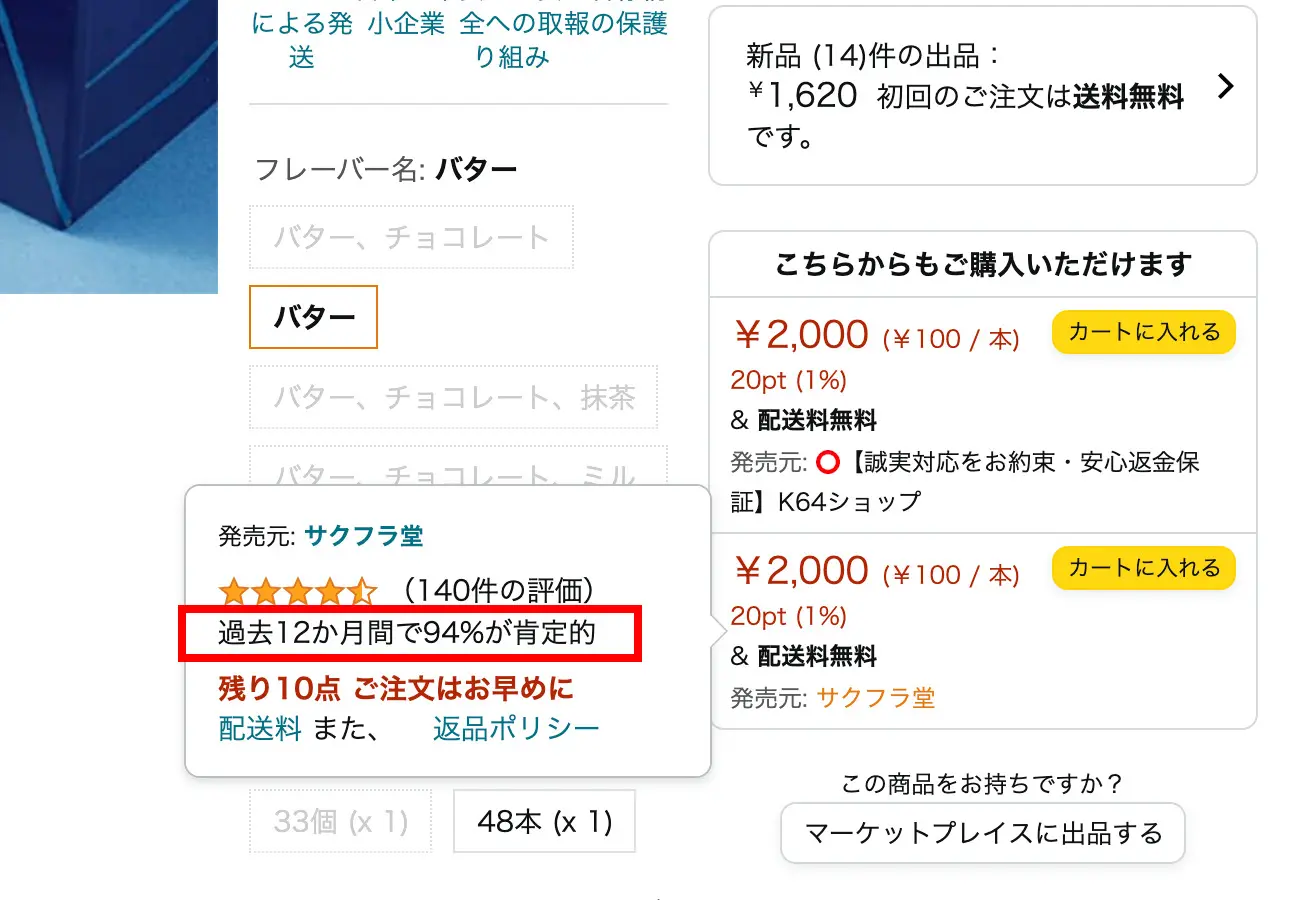1290x900 pixels.
Task: Select the 48本 (x 1) quantity option
Action: click(544, 821)
